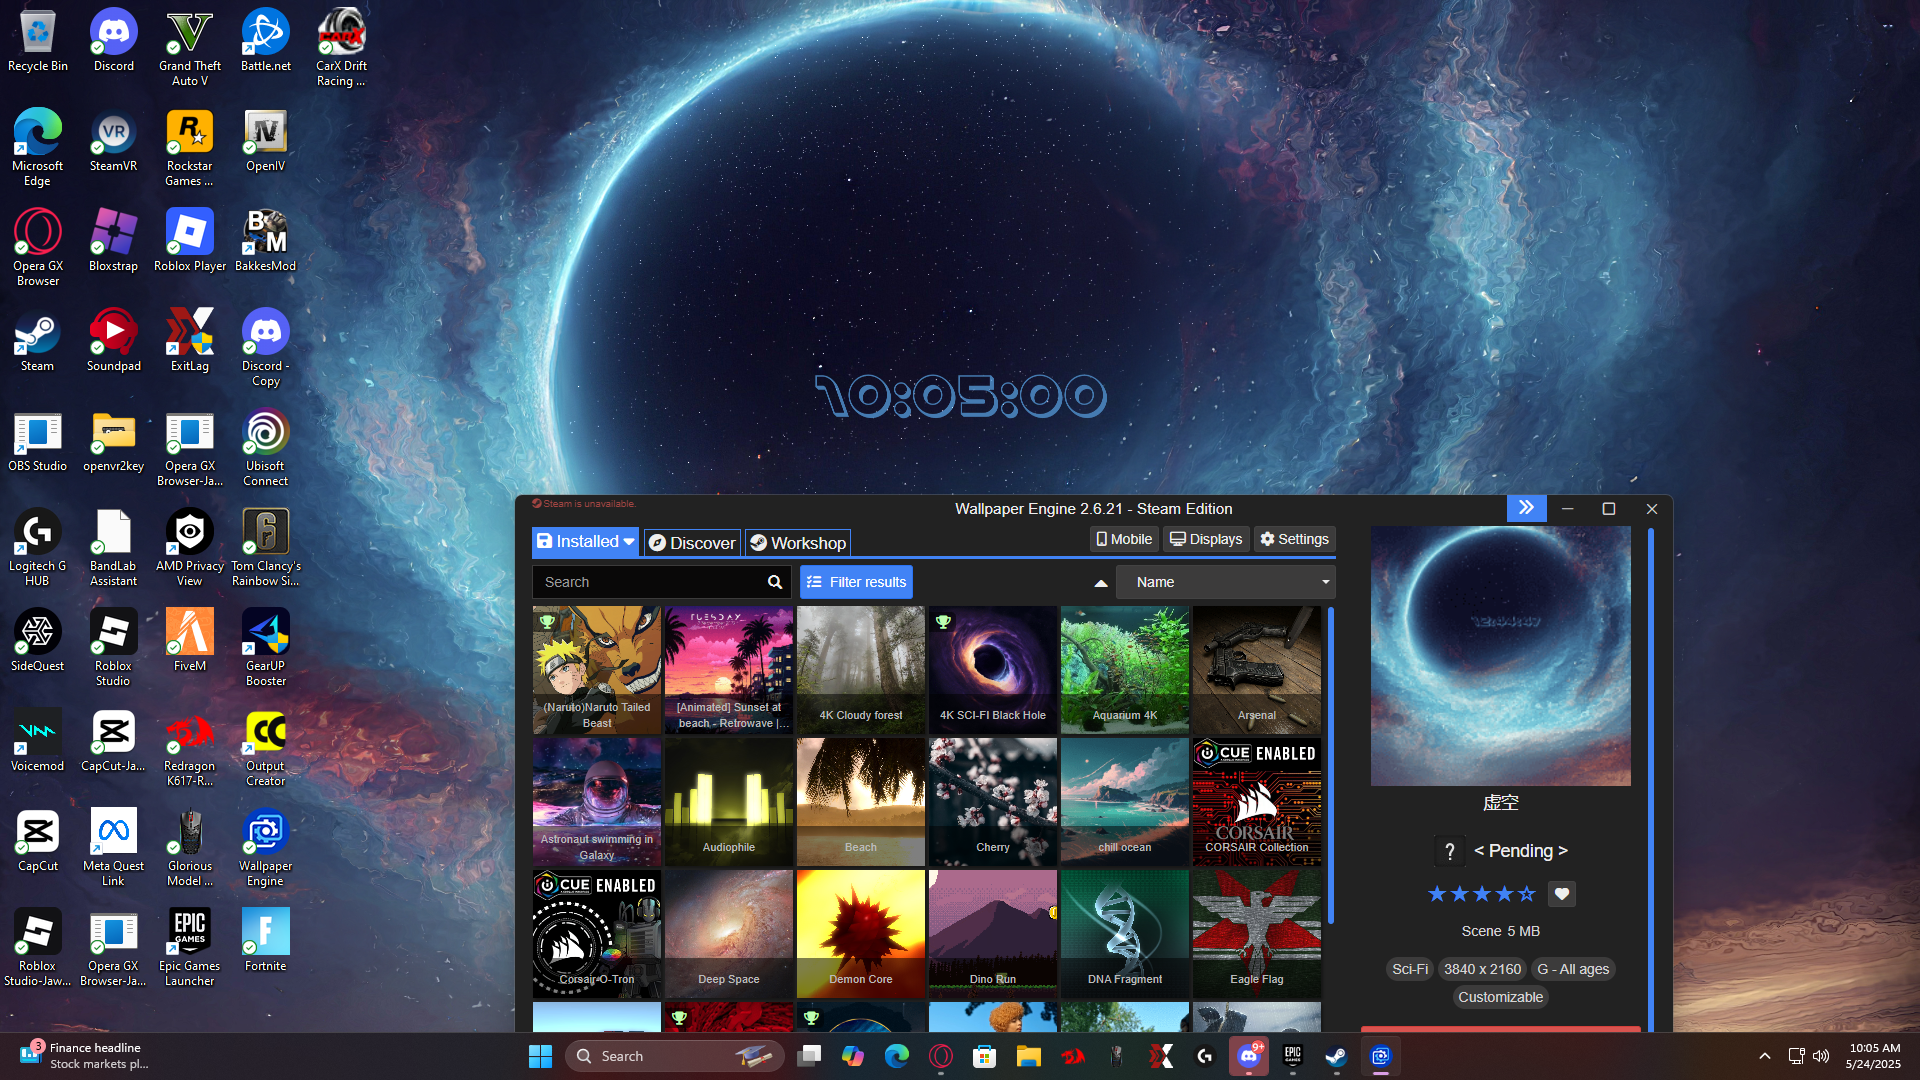Screen dimensions: 1920x1080
Task: Switch to the Workshop tab
Action: [x=798, y=543]
